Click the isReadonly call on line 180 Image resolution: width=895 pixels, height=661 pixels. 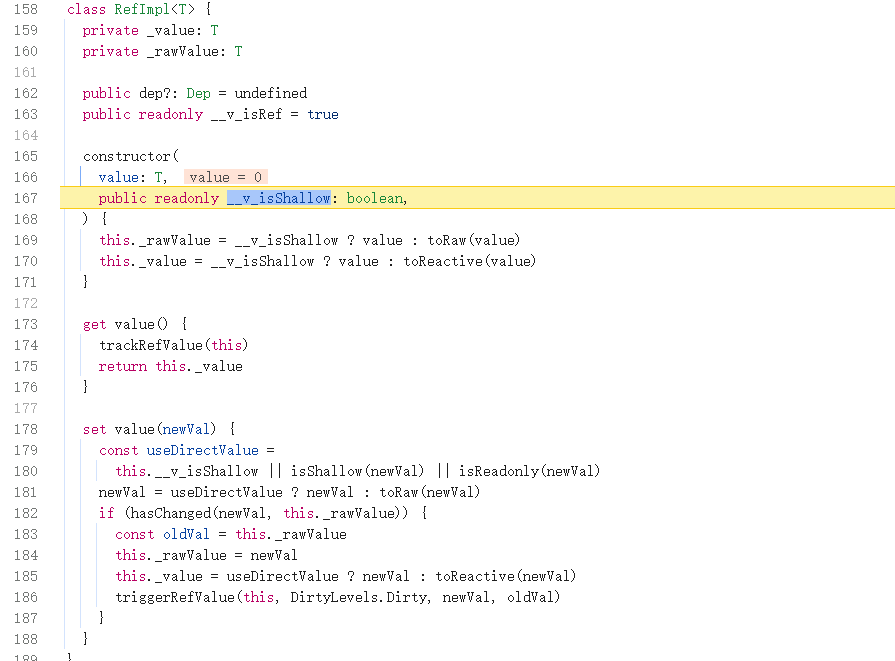(496, 471)
